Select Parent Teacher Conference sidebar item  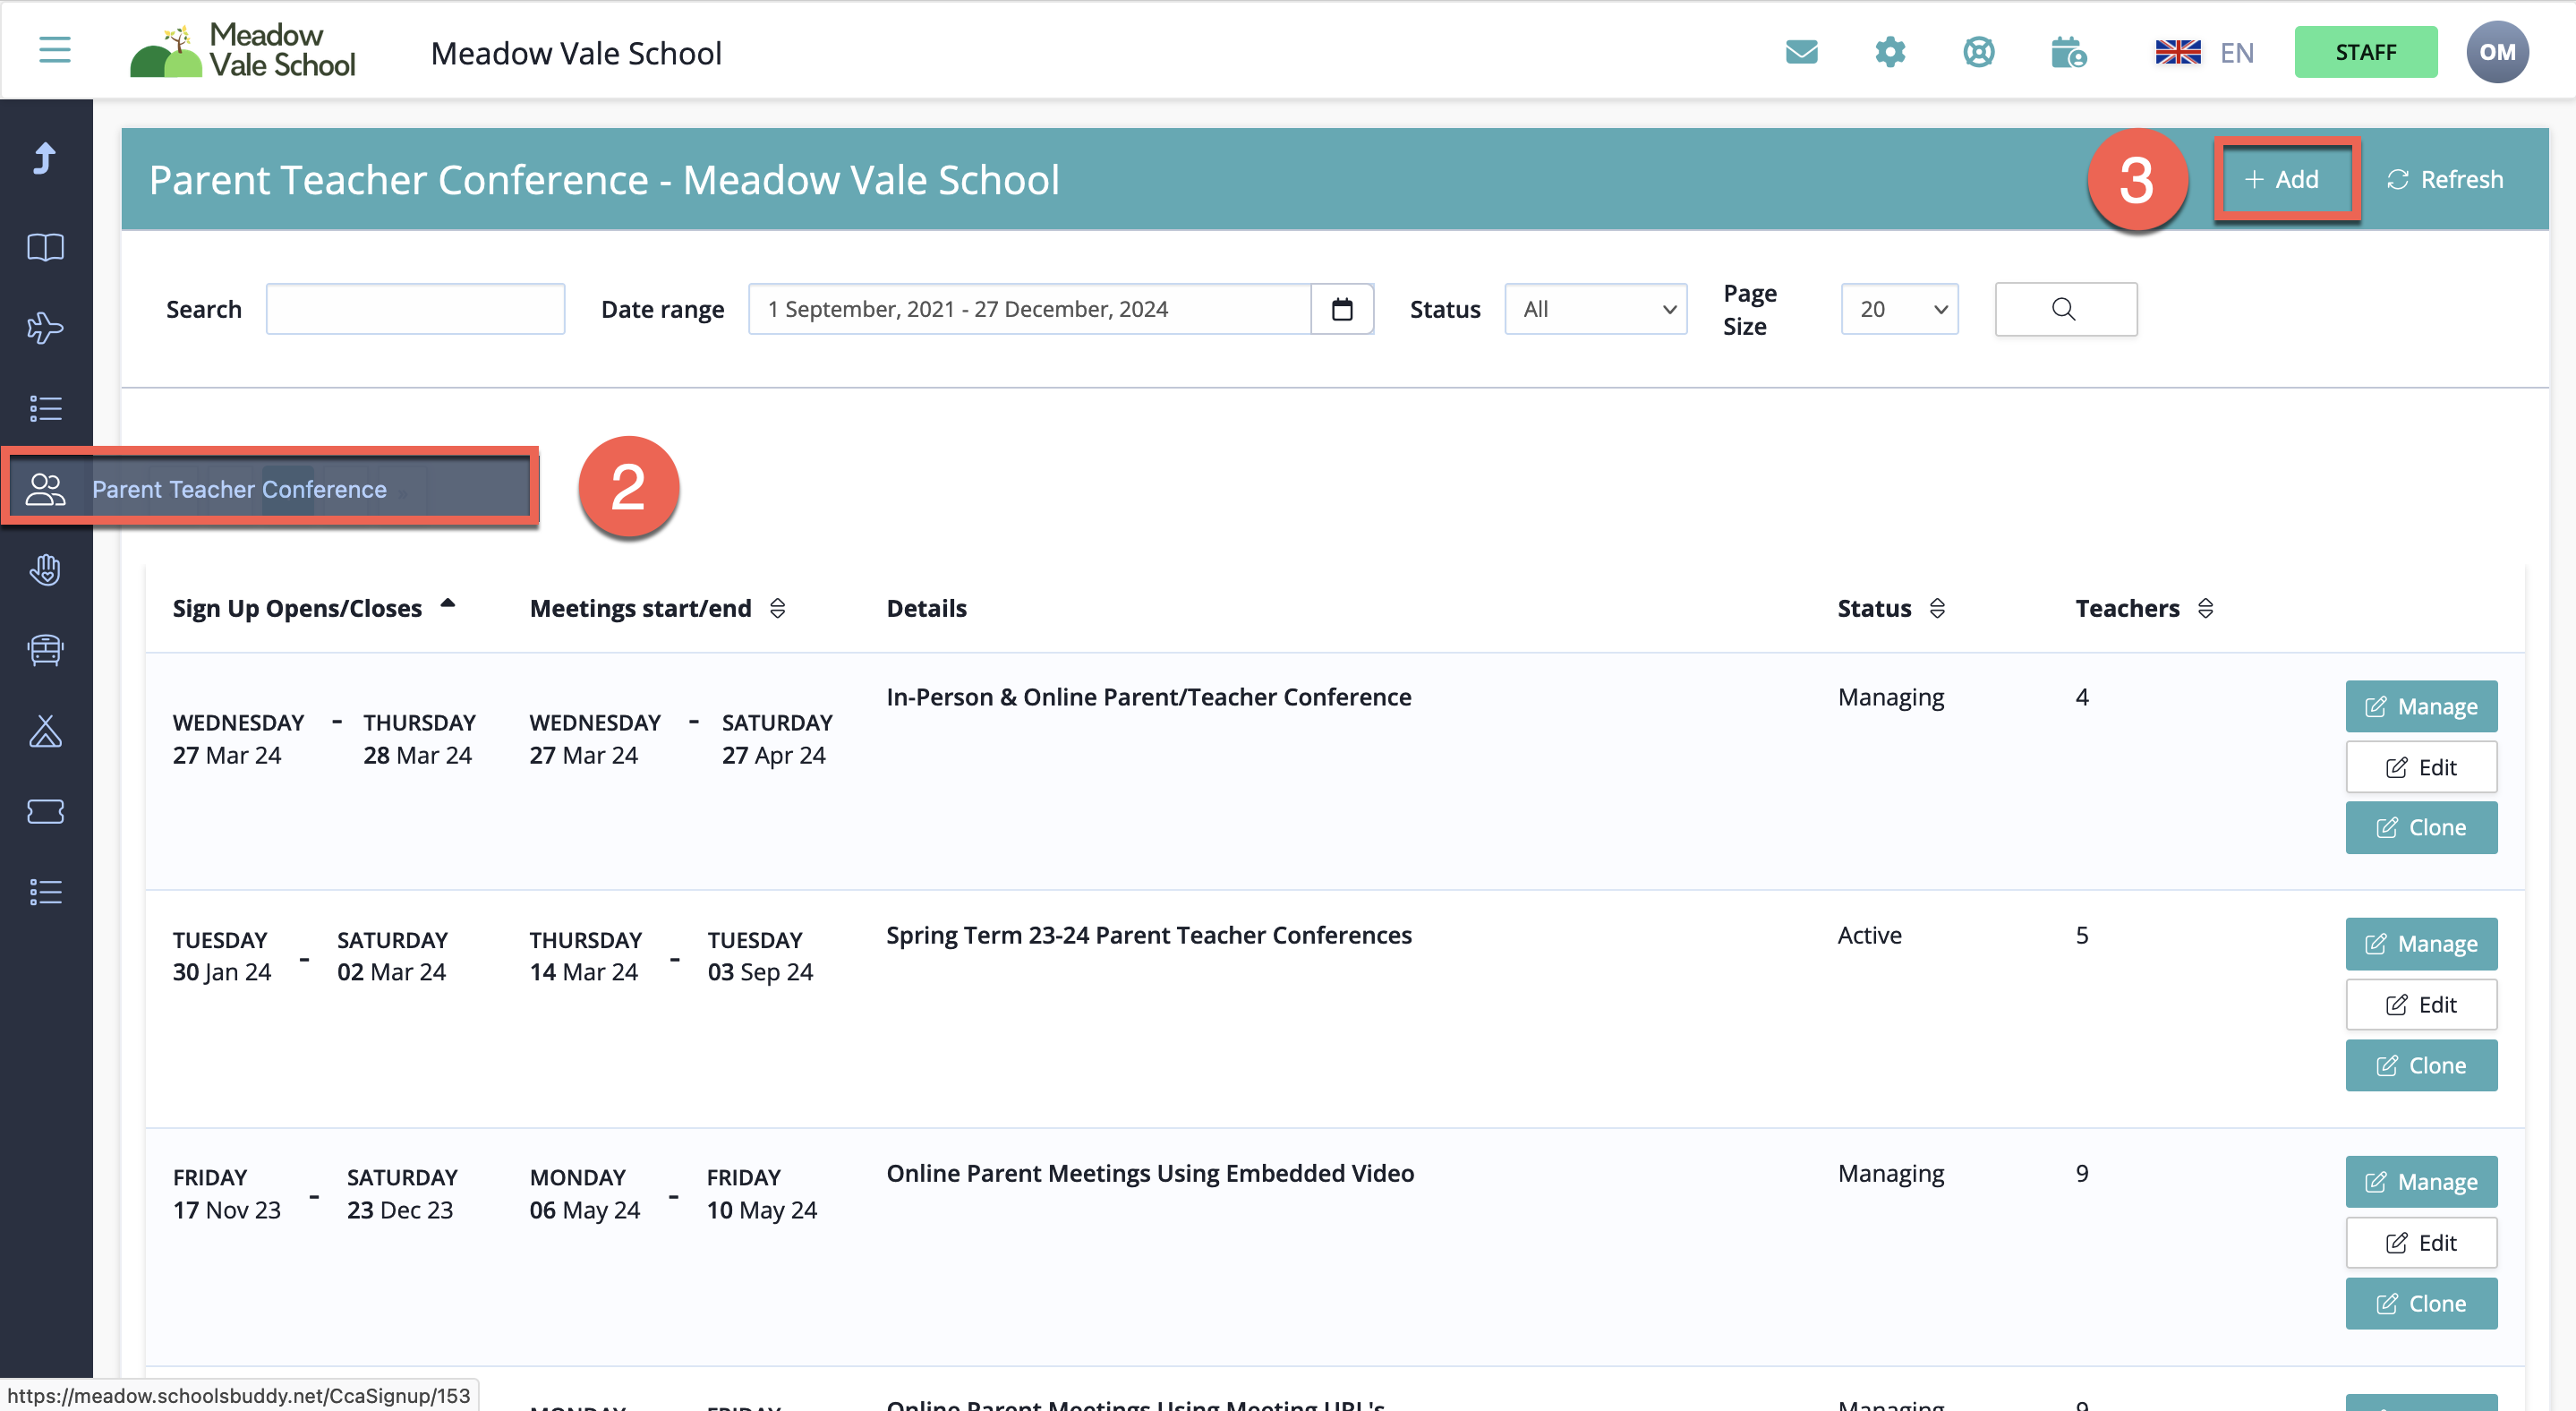tap(238, 489)
